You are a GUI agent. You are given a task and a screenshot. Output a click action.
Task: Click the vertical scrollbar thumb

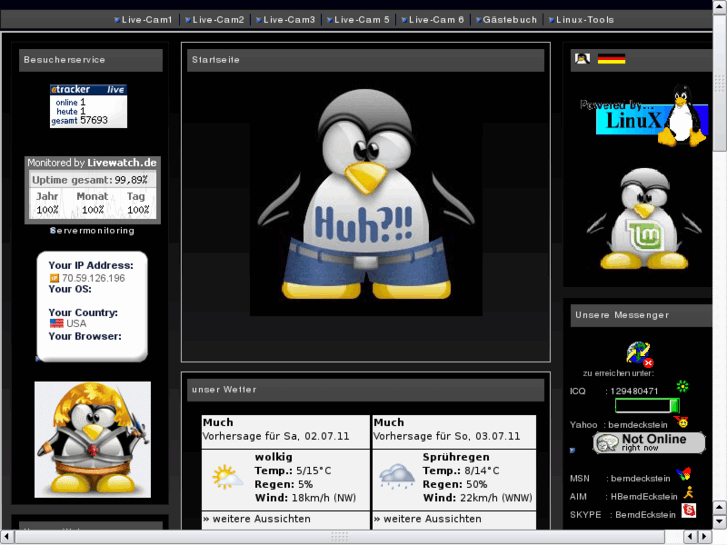720,83
